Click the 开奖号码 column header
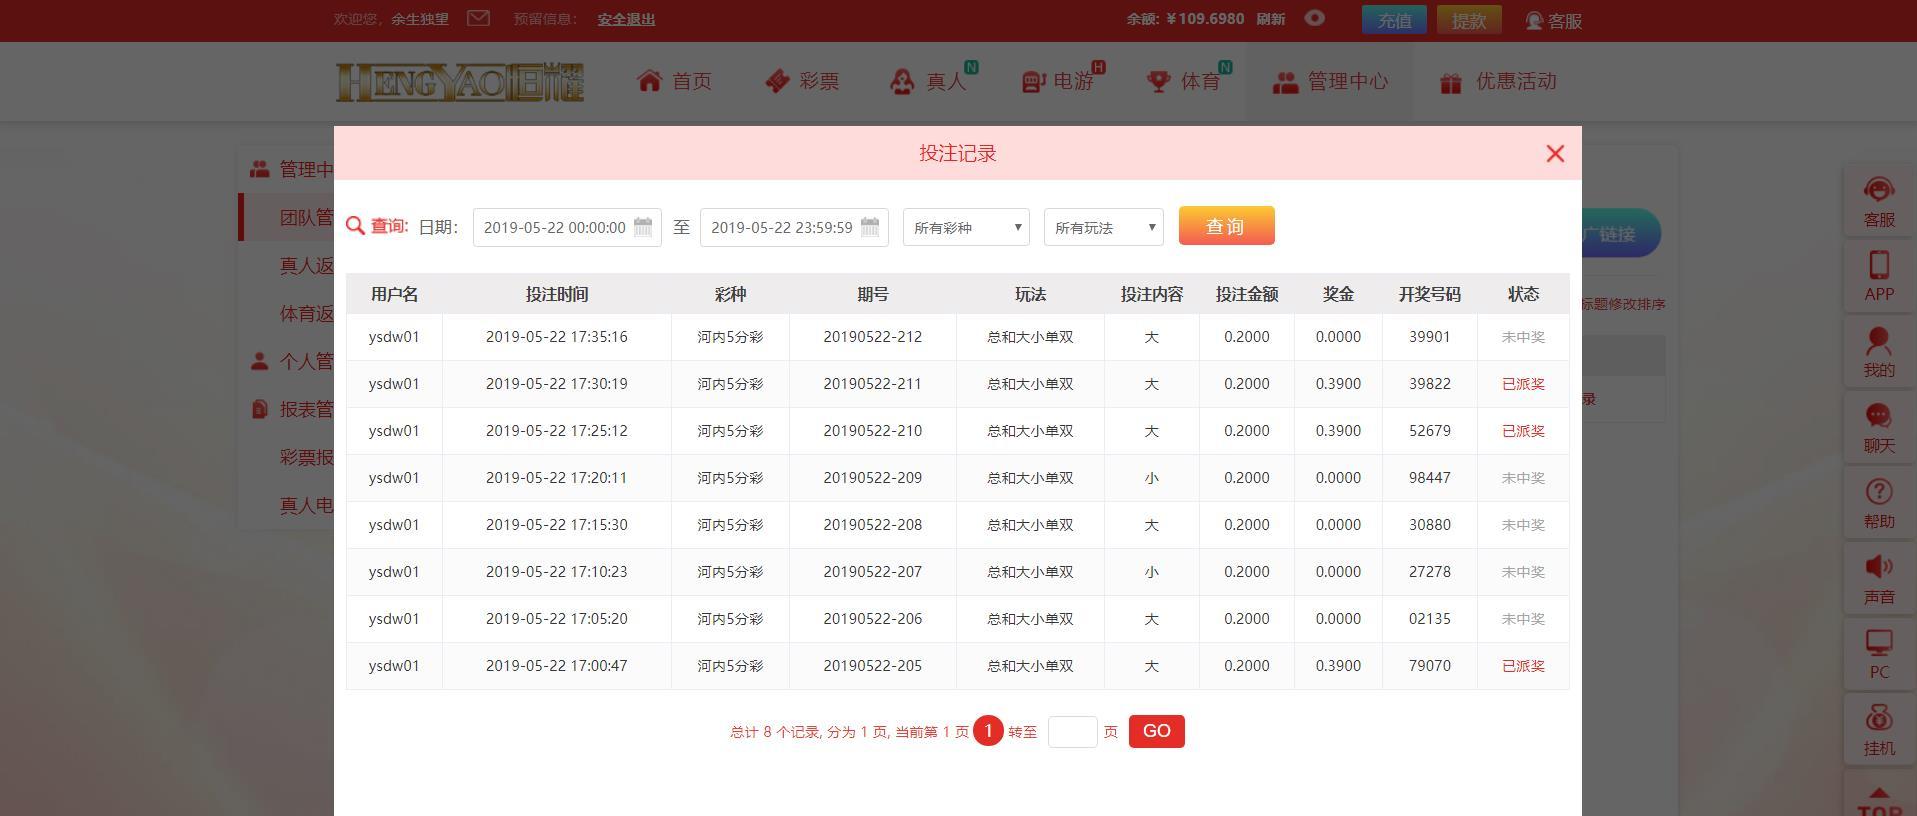This screenshot has width=1917, height=816. tap(1429, 294)
